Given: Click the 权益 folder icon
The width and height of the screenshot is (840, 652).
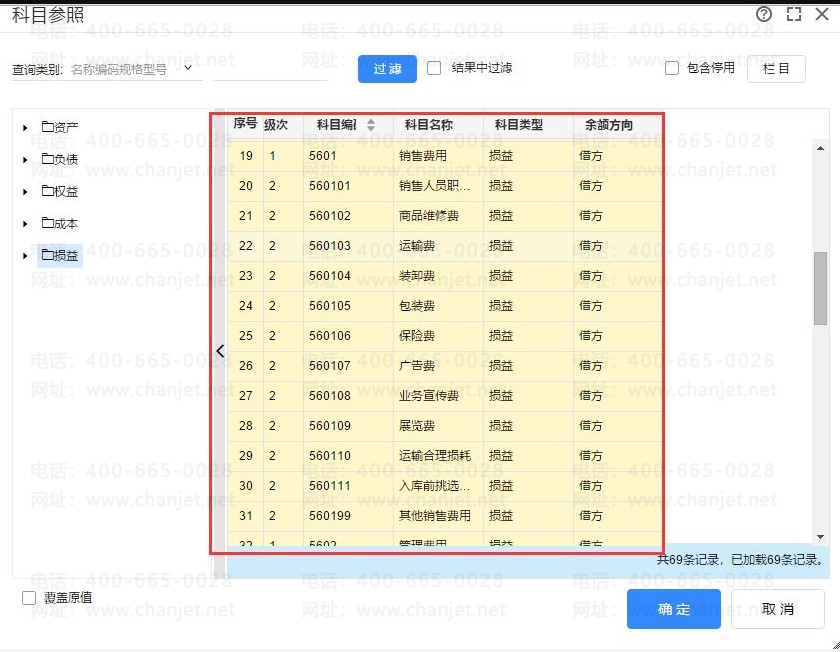Looking at the screenshot, I should click(x=48, y=191).
